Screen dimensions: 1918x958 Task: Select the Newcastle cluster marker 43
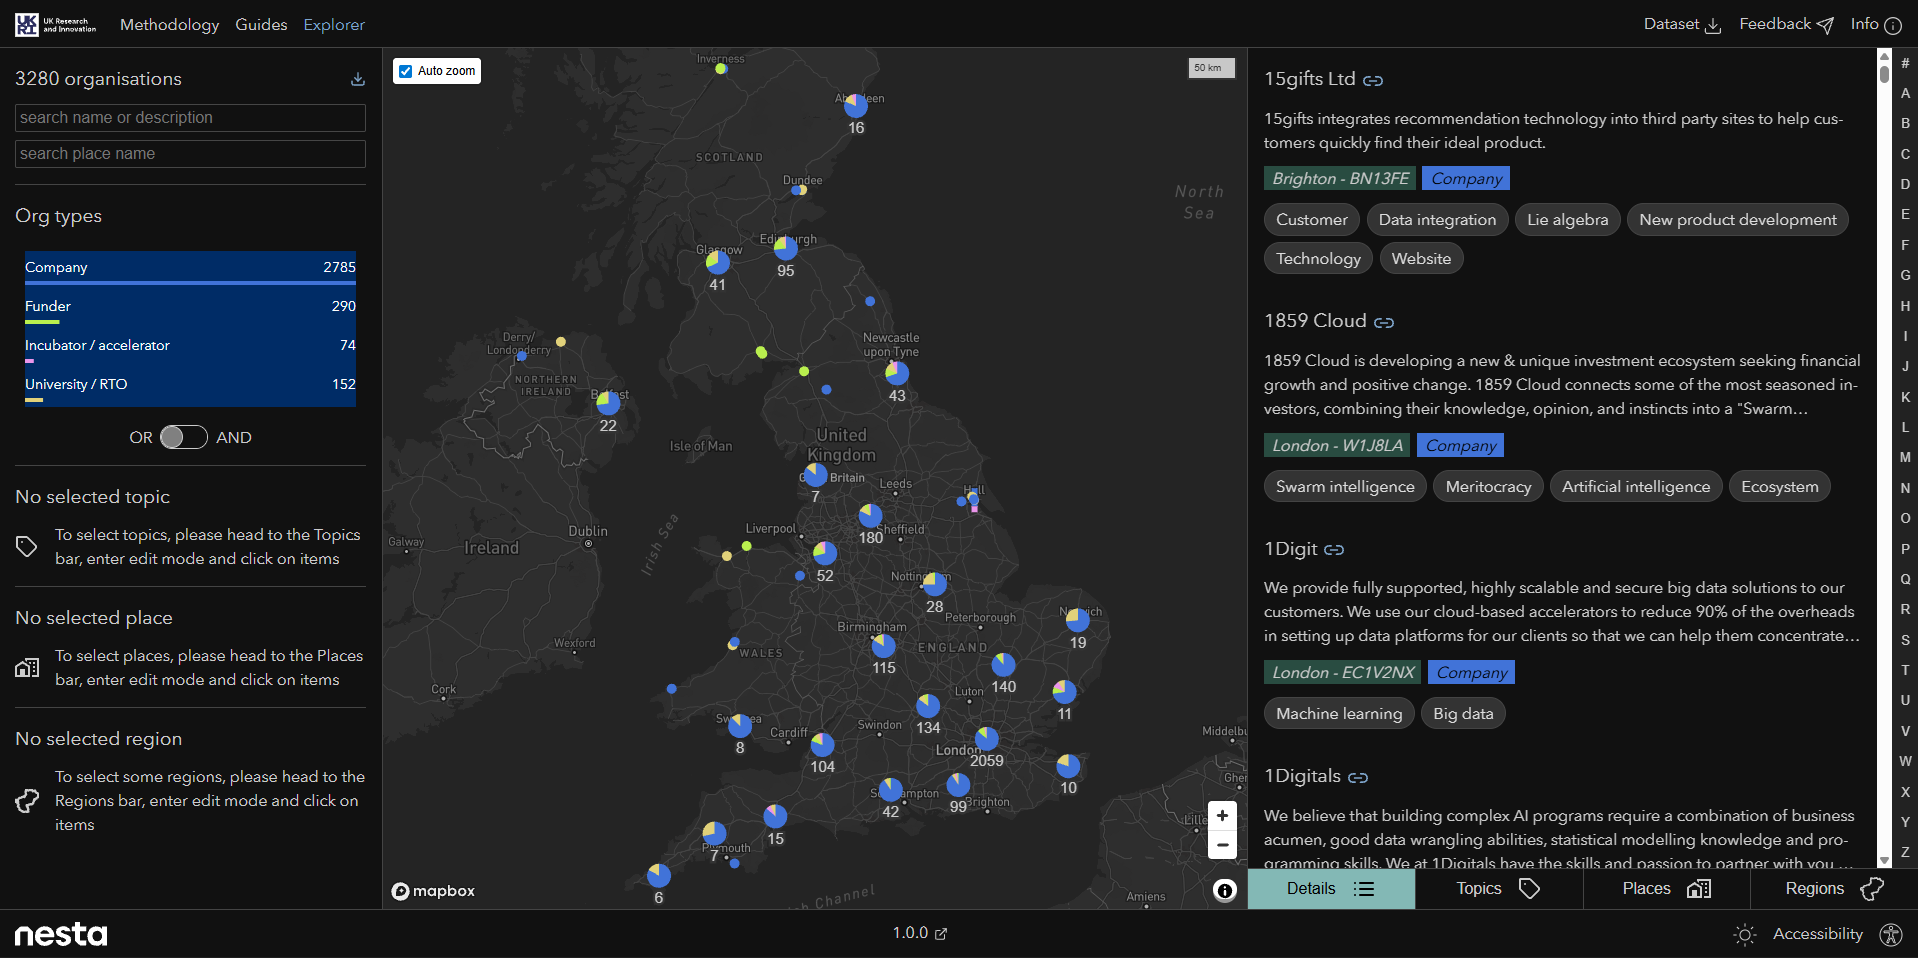click(x=897, y=374)
